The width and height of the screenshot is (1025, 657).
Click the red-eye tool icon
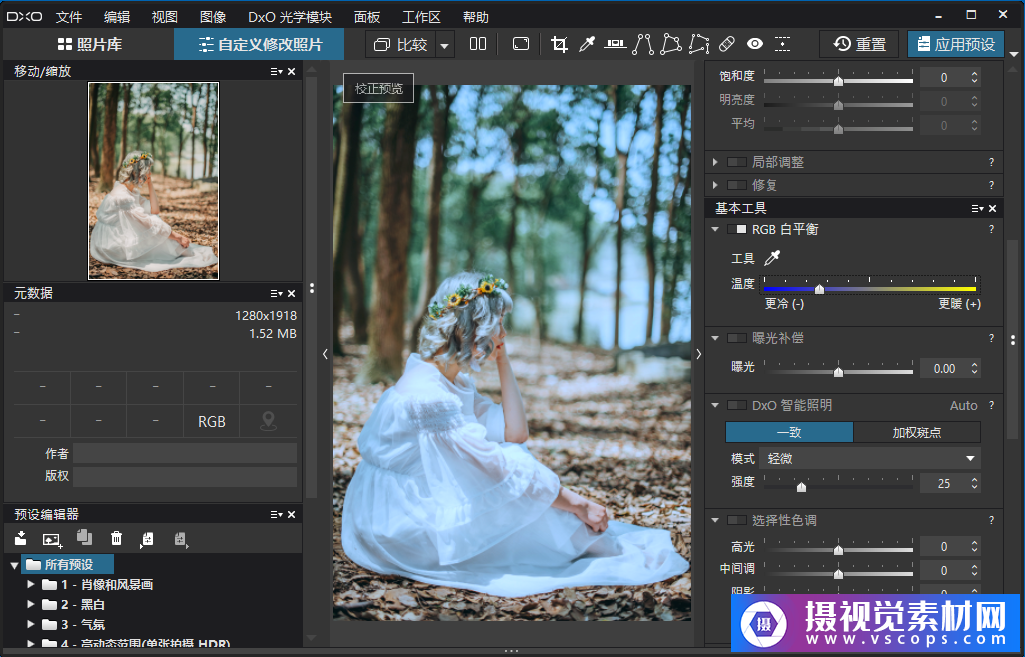pos(755,44)
